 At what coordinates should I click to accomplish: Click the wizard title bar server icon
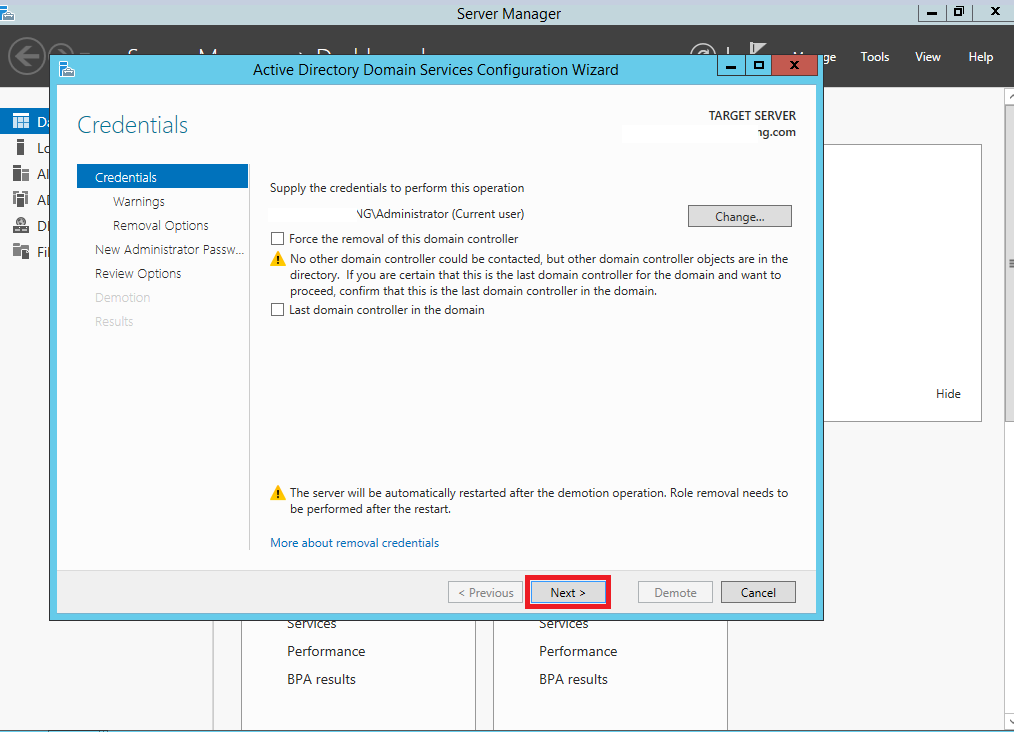pyautogui.click(x=66, y=69)
